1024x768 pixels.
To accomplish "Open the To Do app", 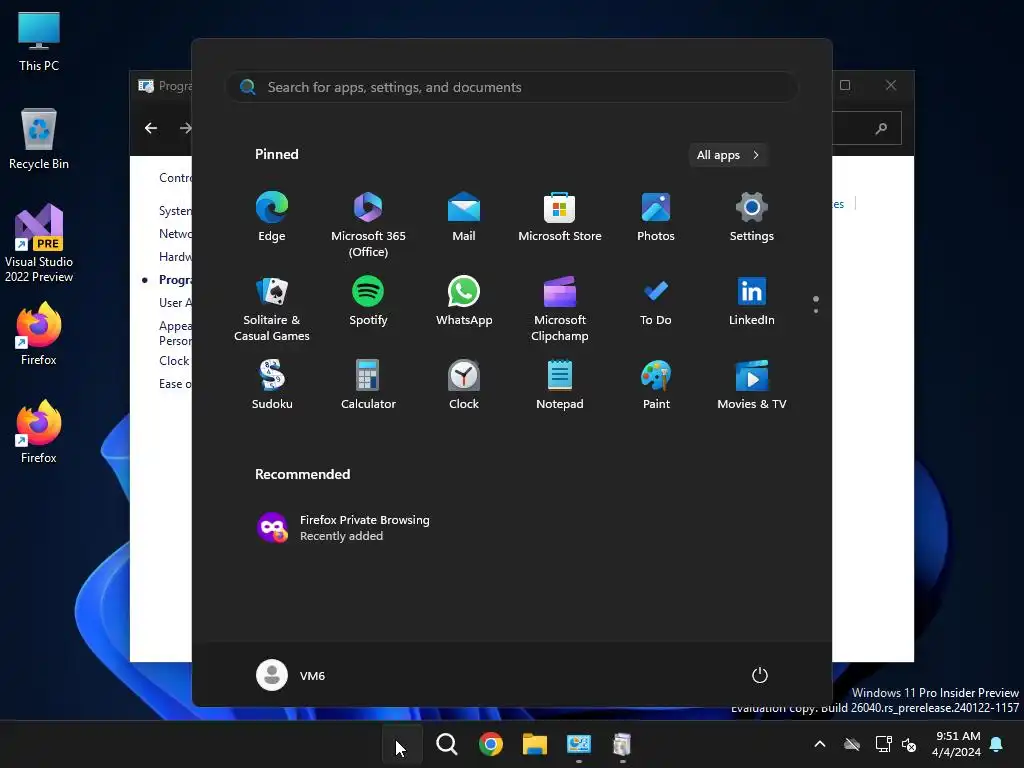I will [x=656, y=301].
